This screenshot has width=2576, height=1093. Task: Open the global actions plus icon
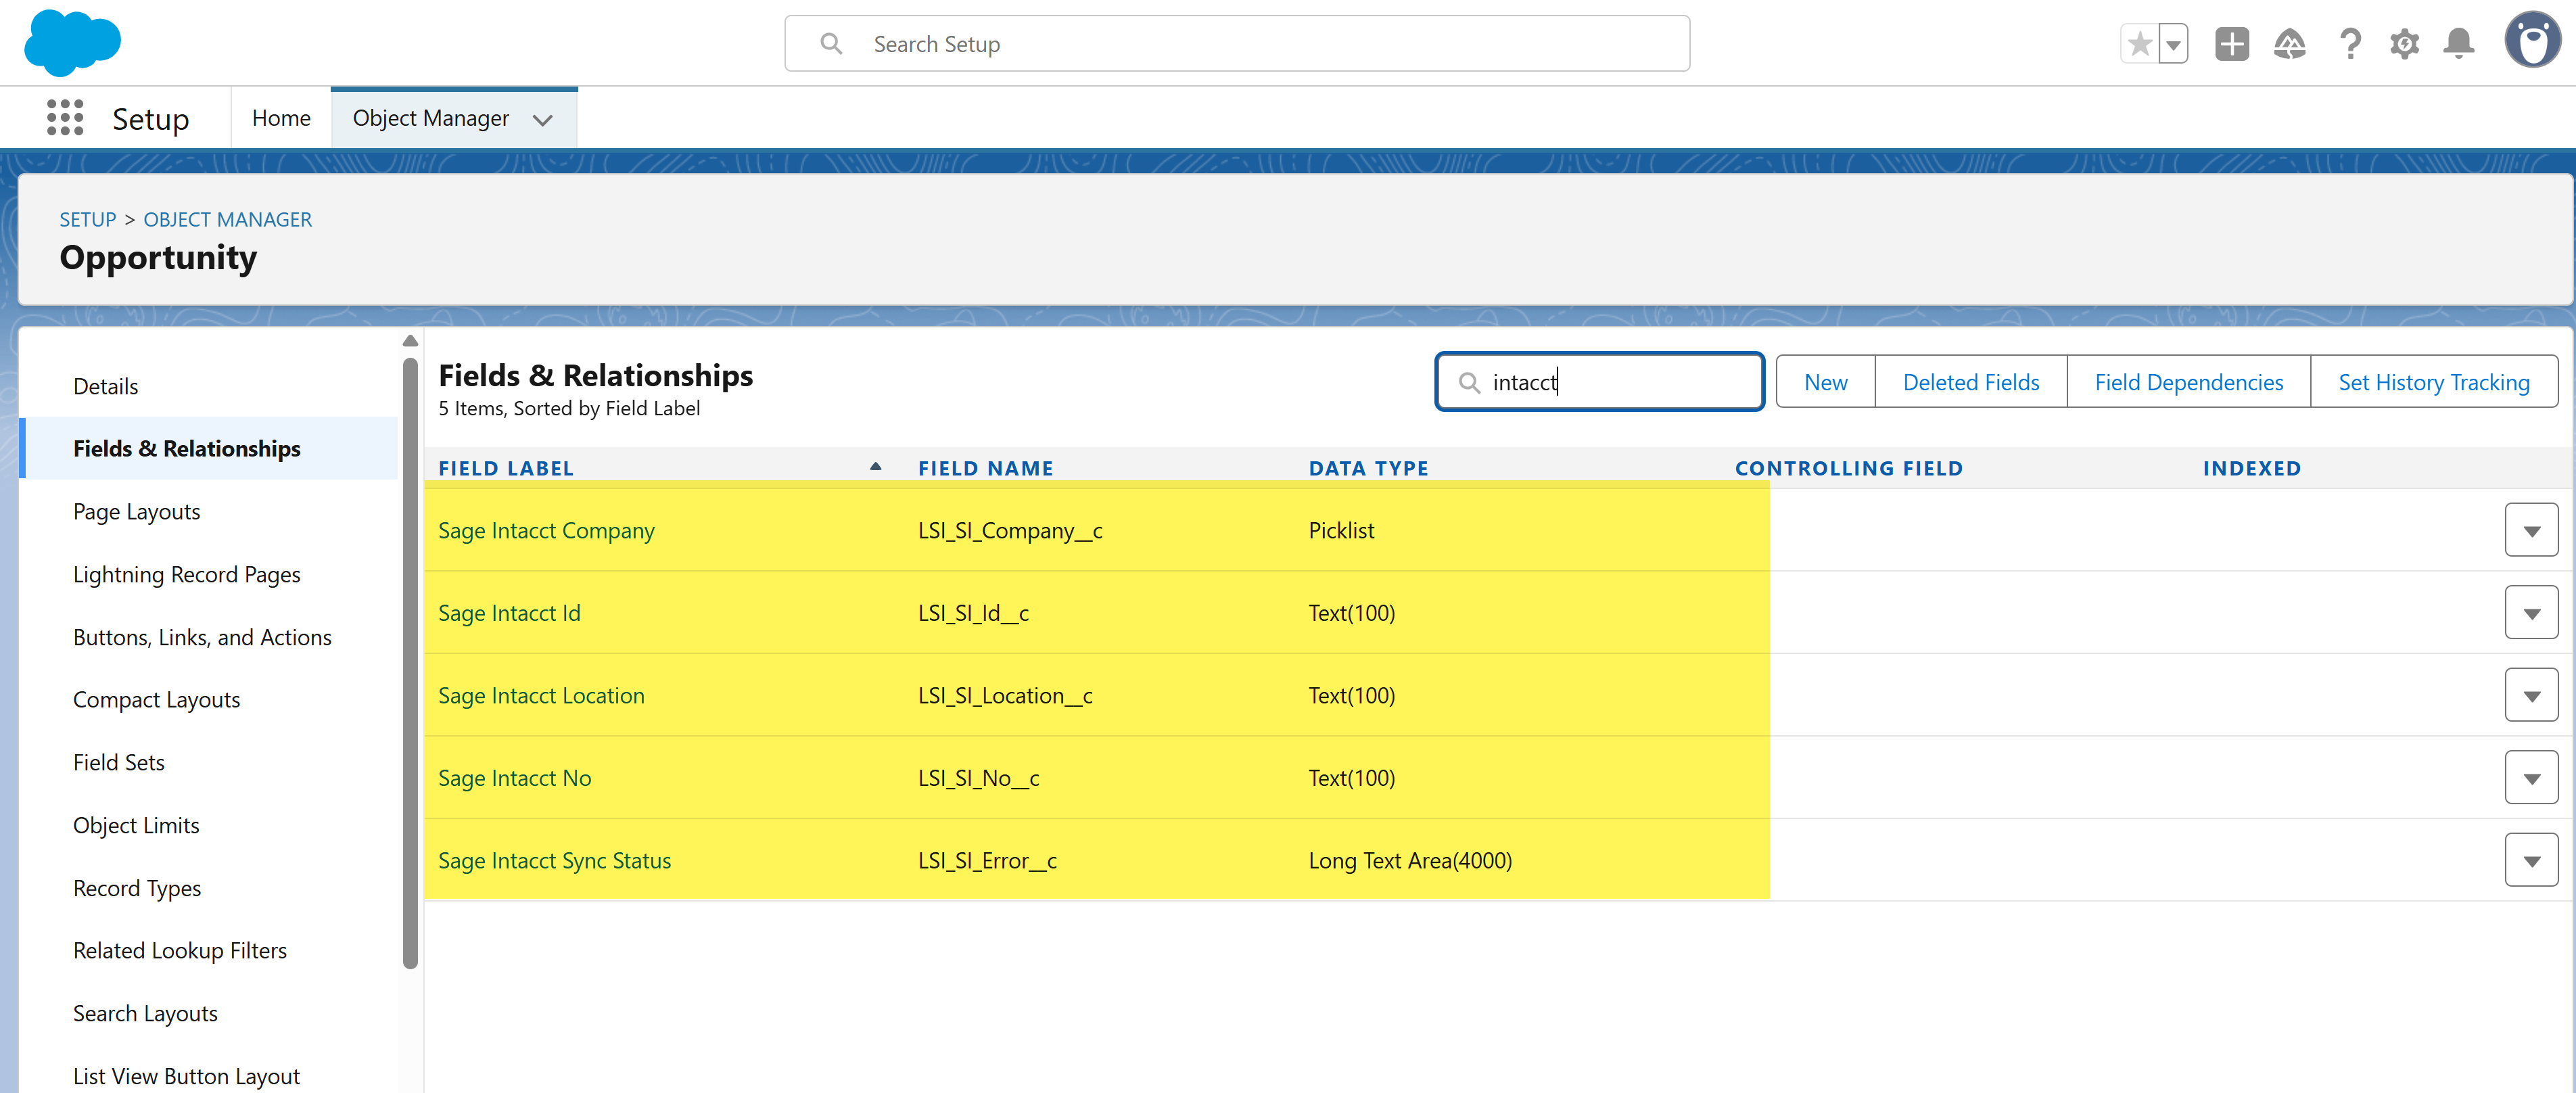coord(2232,44)
